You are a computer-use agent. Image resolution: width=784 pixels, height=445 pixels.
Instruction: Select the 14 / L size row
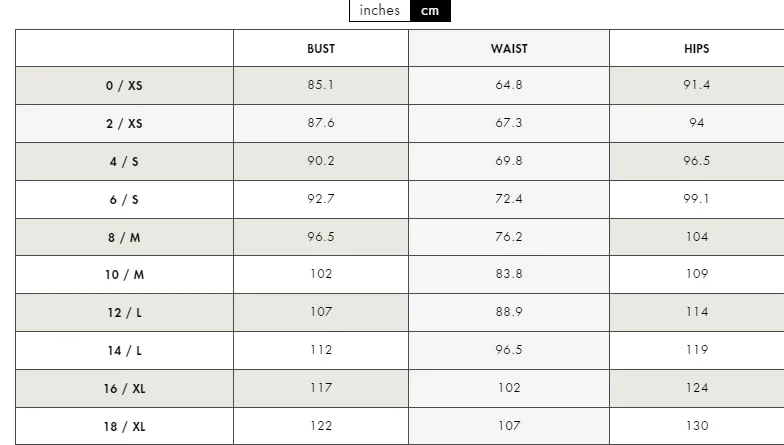pos(124,351)
